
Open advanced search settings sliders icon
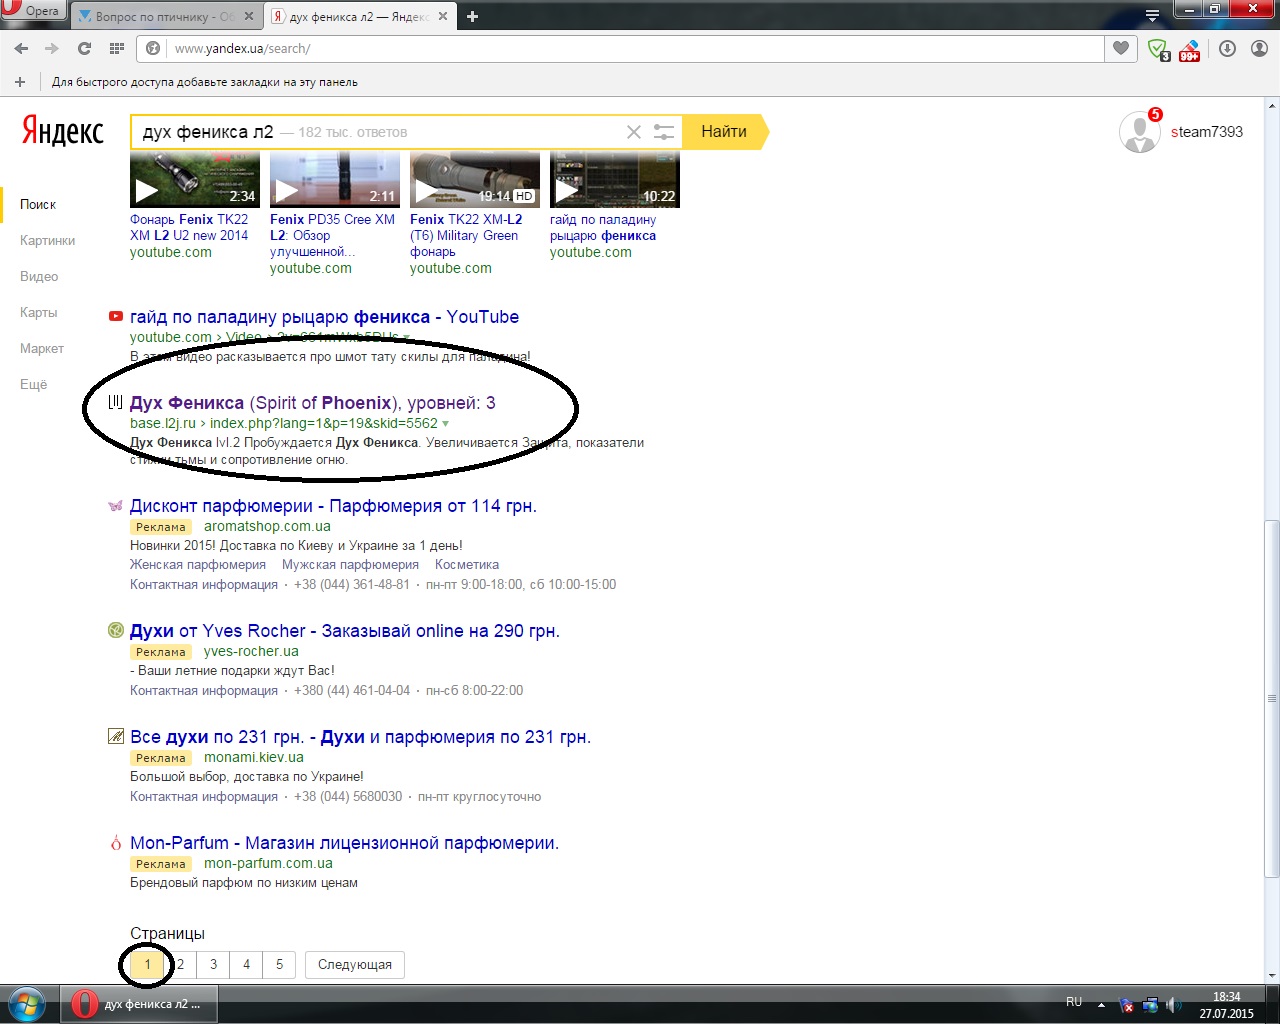point(664,132)
